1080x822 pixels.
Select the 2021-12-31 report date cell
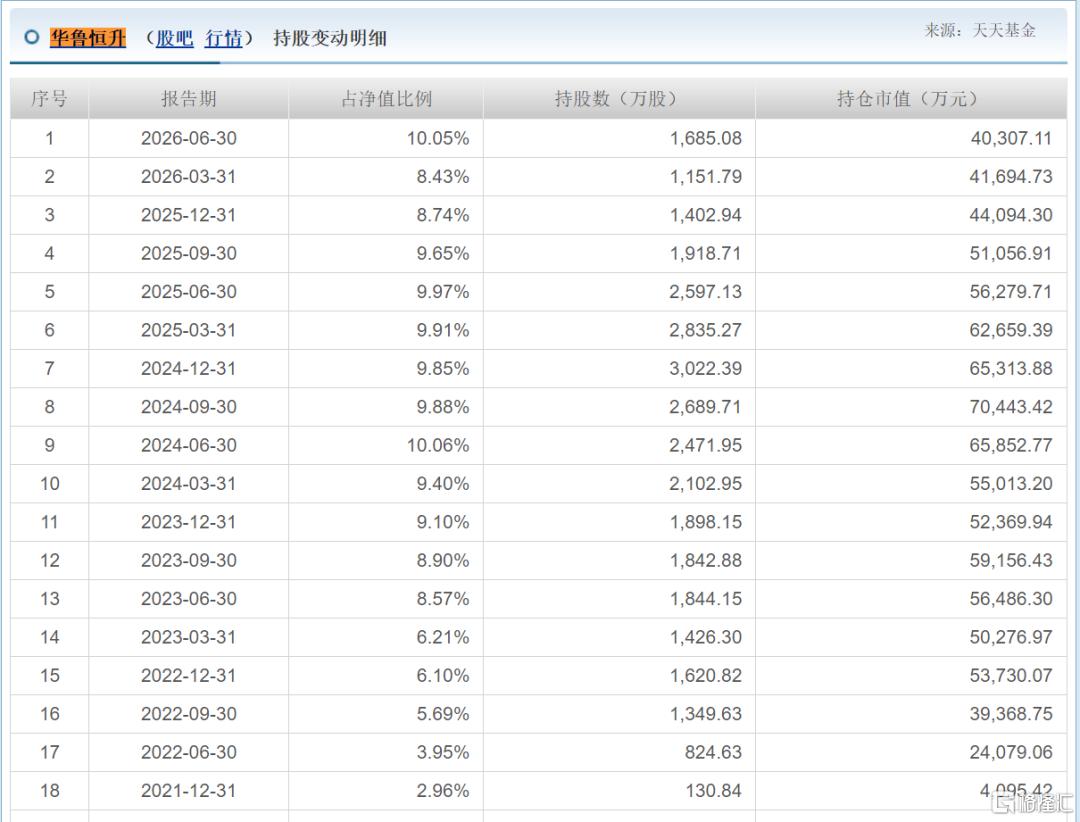(x=189, y=790)
